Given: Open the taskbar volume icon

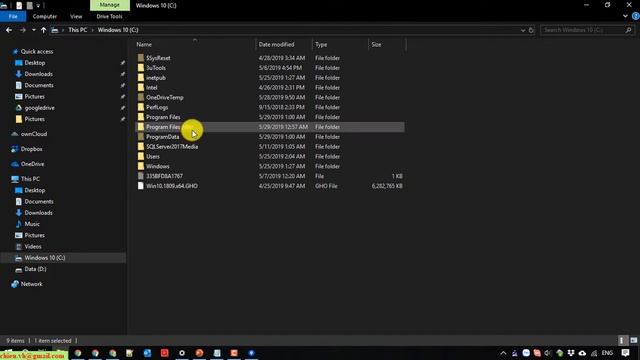Looking at the screenshot, I should [x=548, y=353].
